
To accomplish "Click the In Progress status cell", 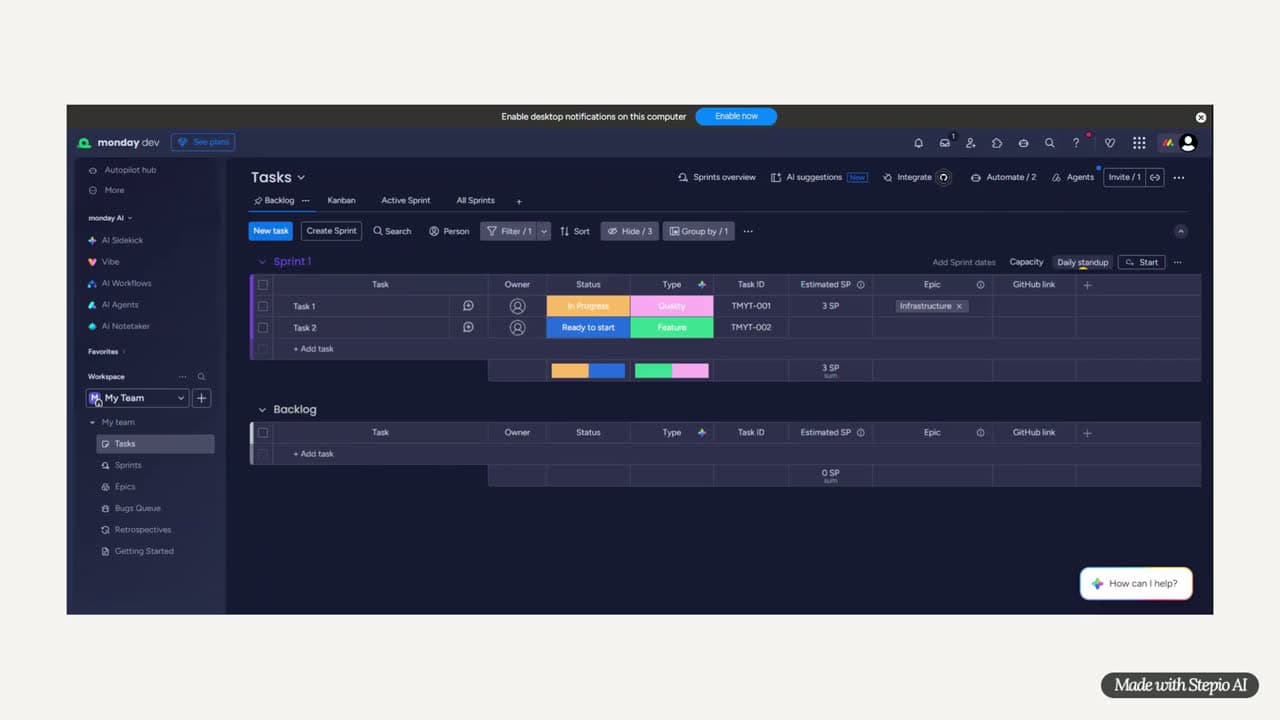I will 588,306.
